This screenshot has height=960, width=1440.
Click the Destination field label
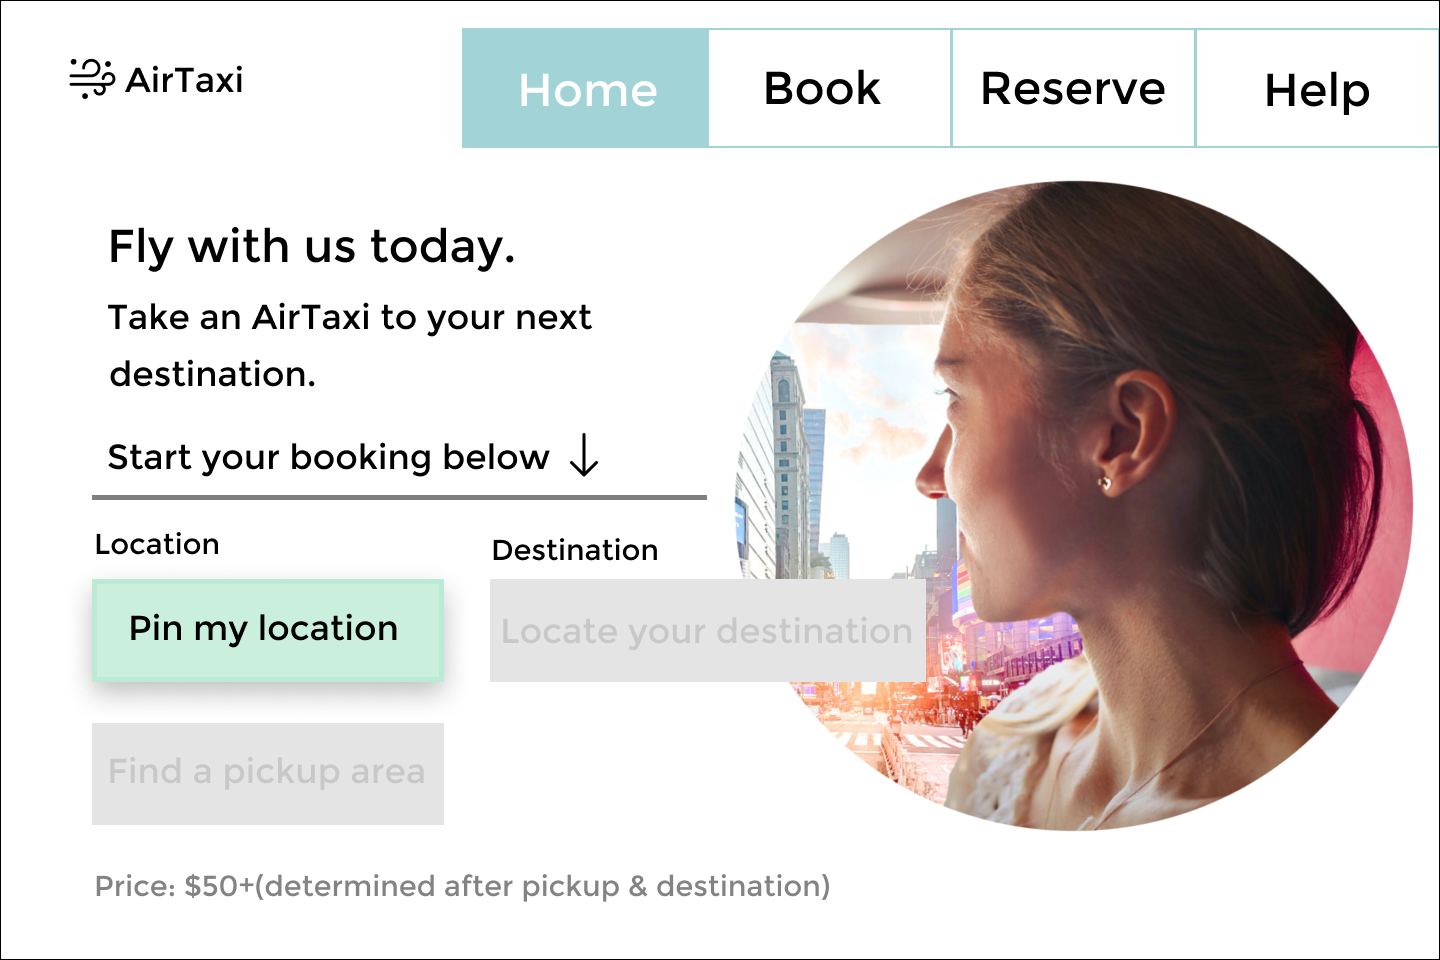pos(575,550)
